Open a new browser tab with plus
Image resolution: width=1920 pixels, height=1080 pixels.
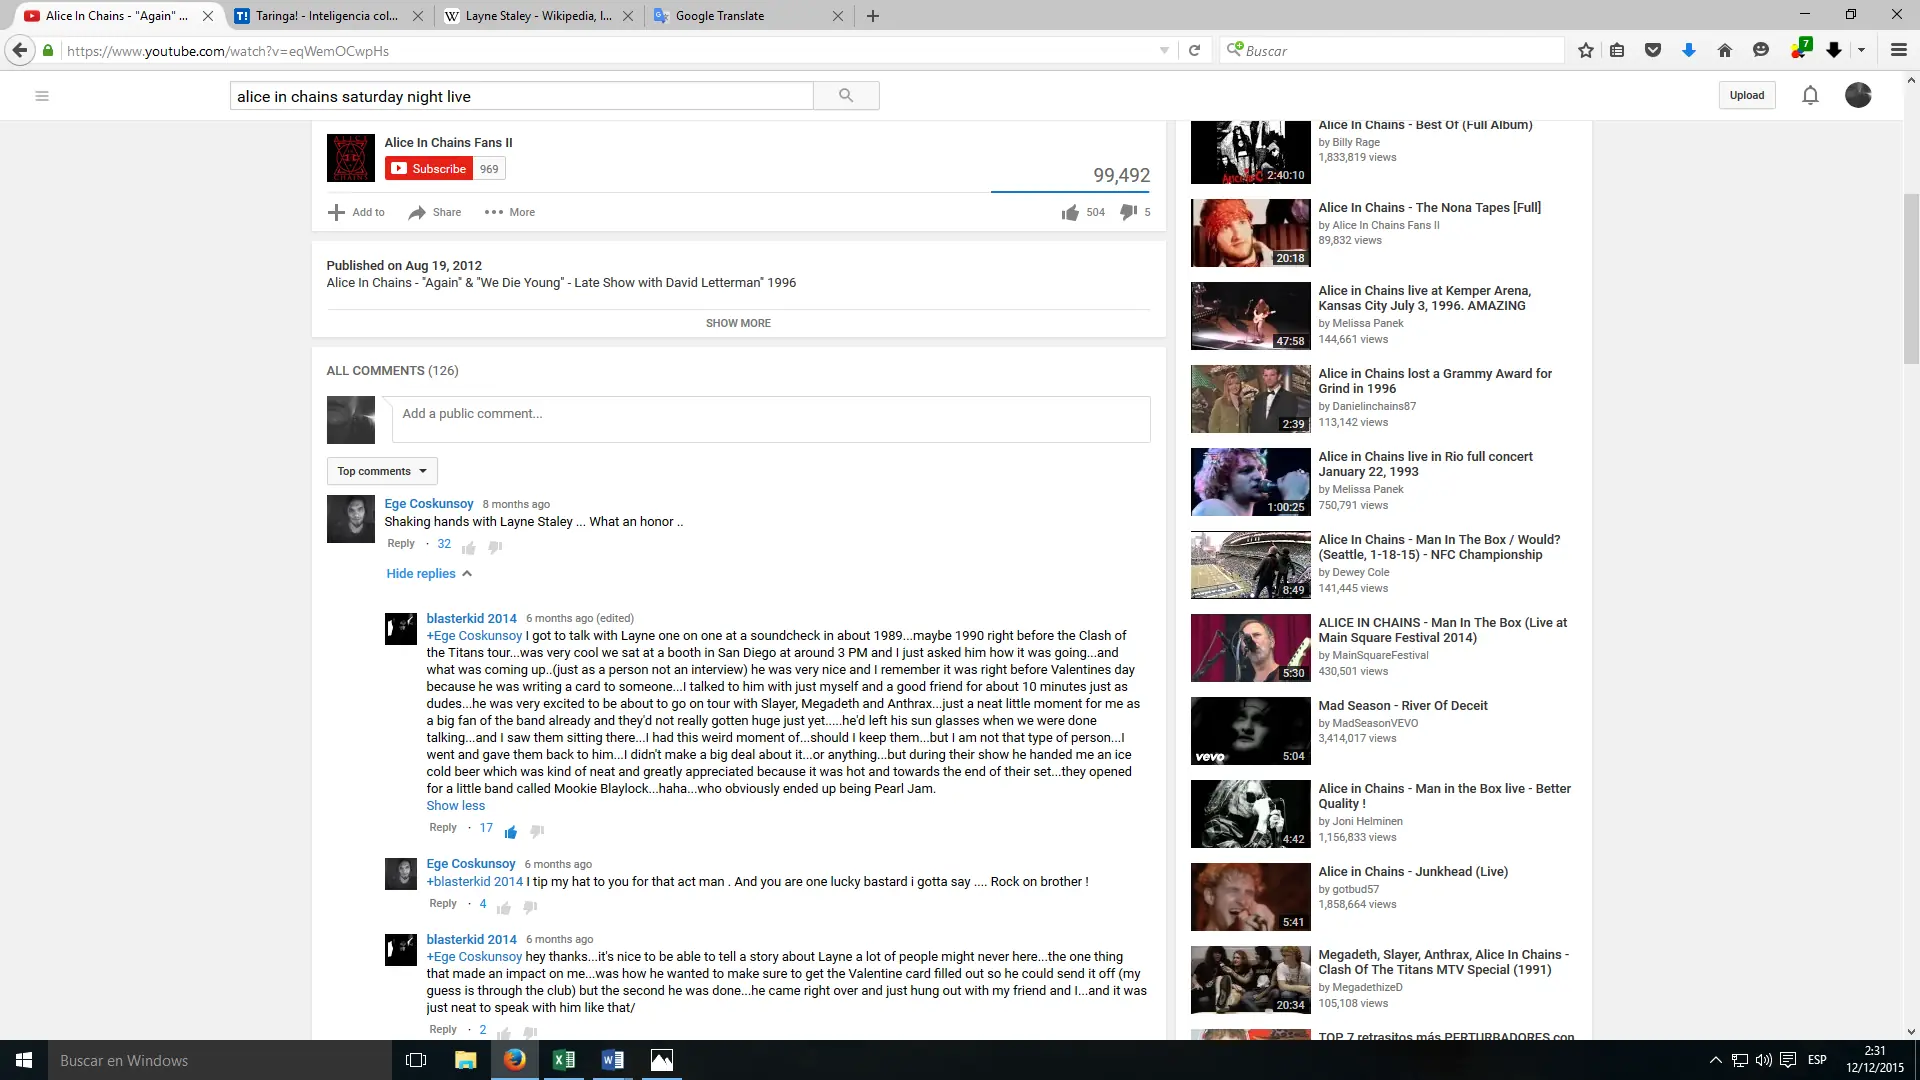coord(873,16)
